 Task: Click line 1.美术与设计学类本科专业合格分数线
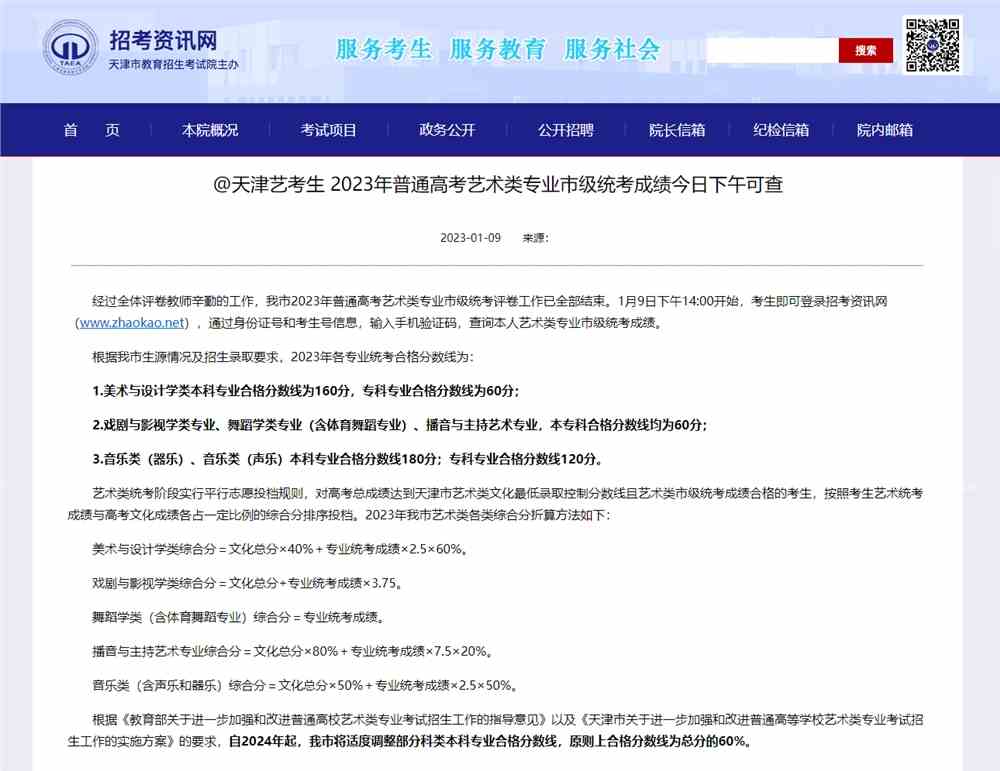click(305, 391)
